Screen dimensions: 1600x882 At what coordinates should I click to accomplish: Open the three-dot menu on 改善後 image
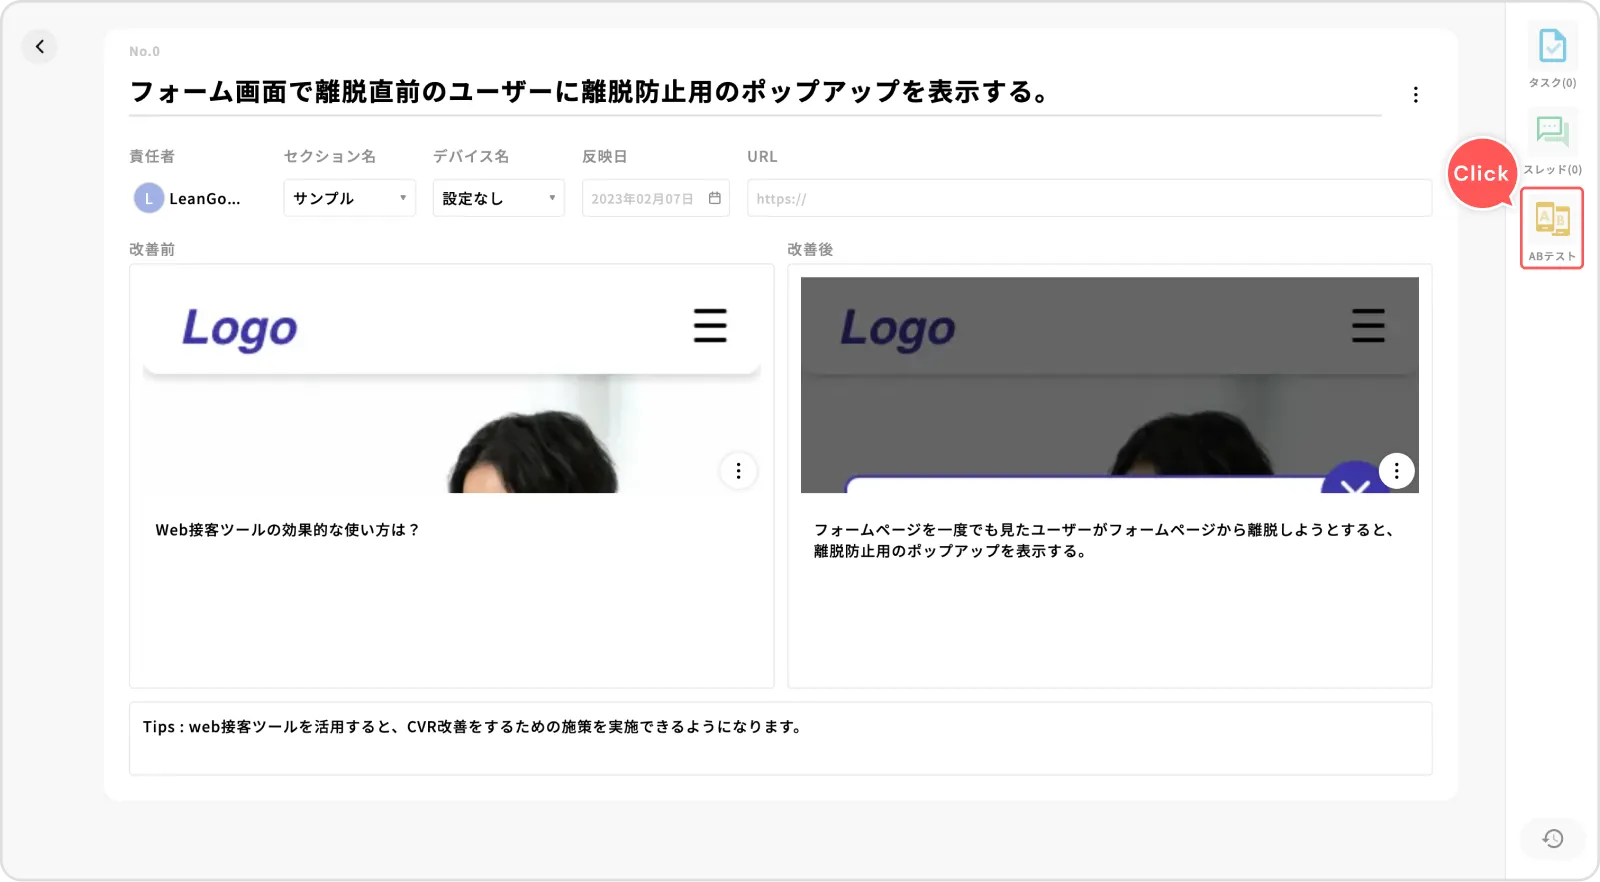pyautogui.click(x=1396, y=471)
